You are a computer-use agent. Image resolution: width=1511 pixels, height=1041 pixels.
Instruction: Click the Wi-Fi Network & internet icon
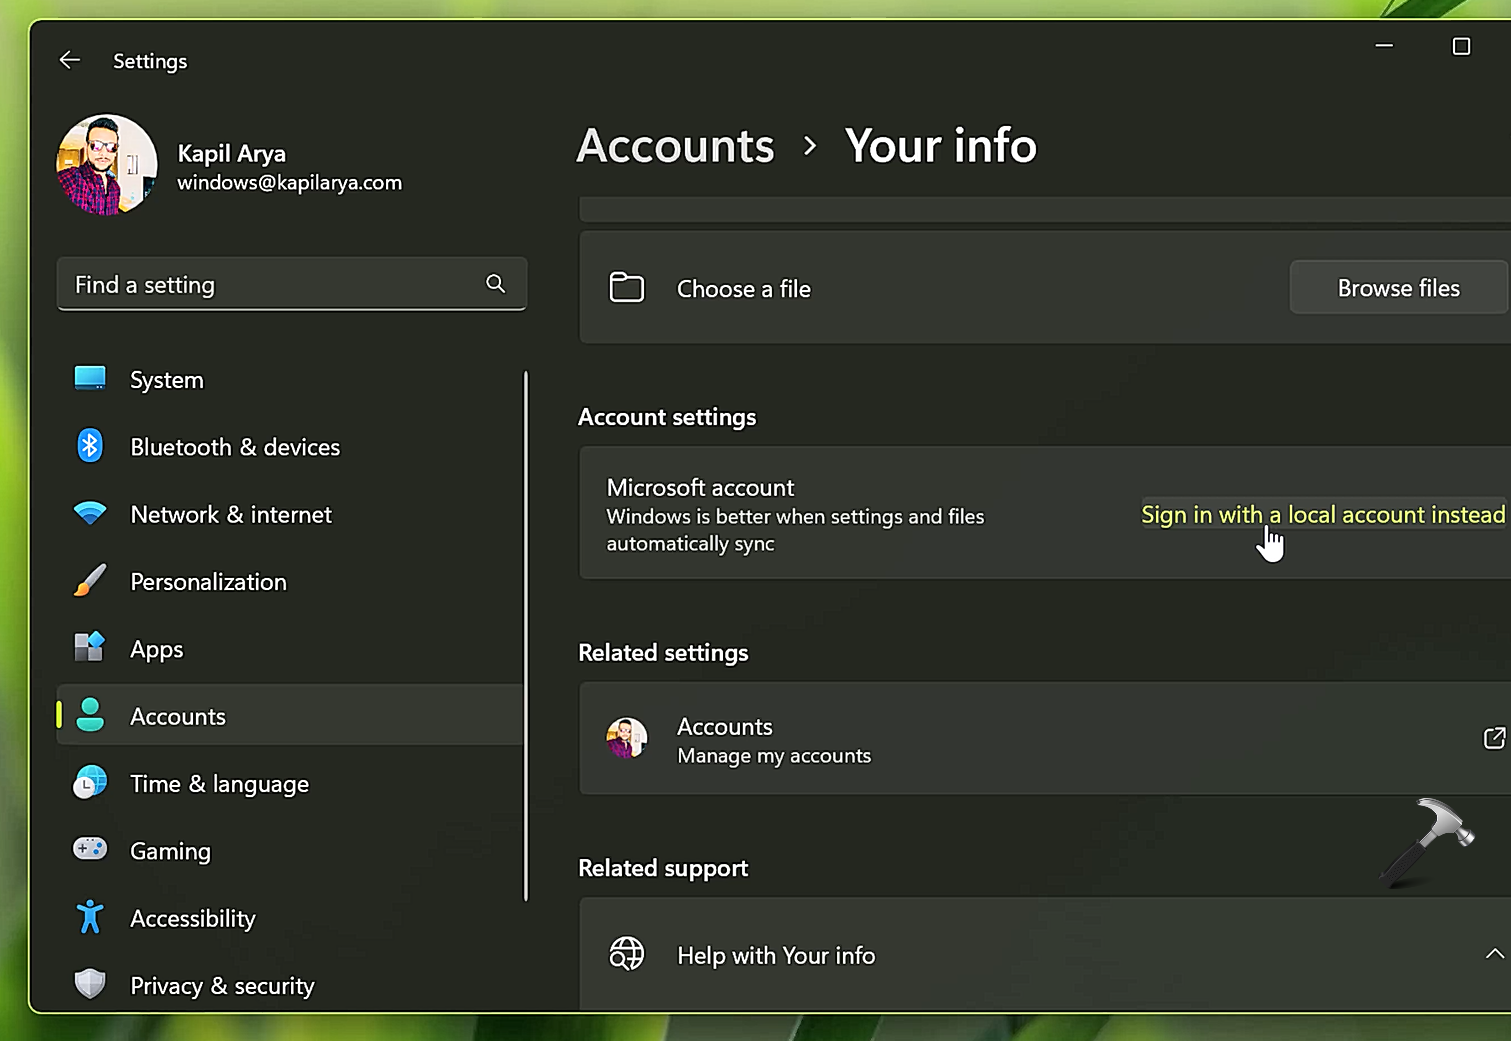(x=90, y=514)
